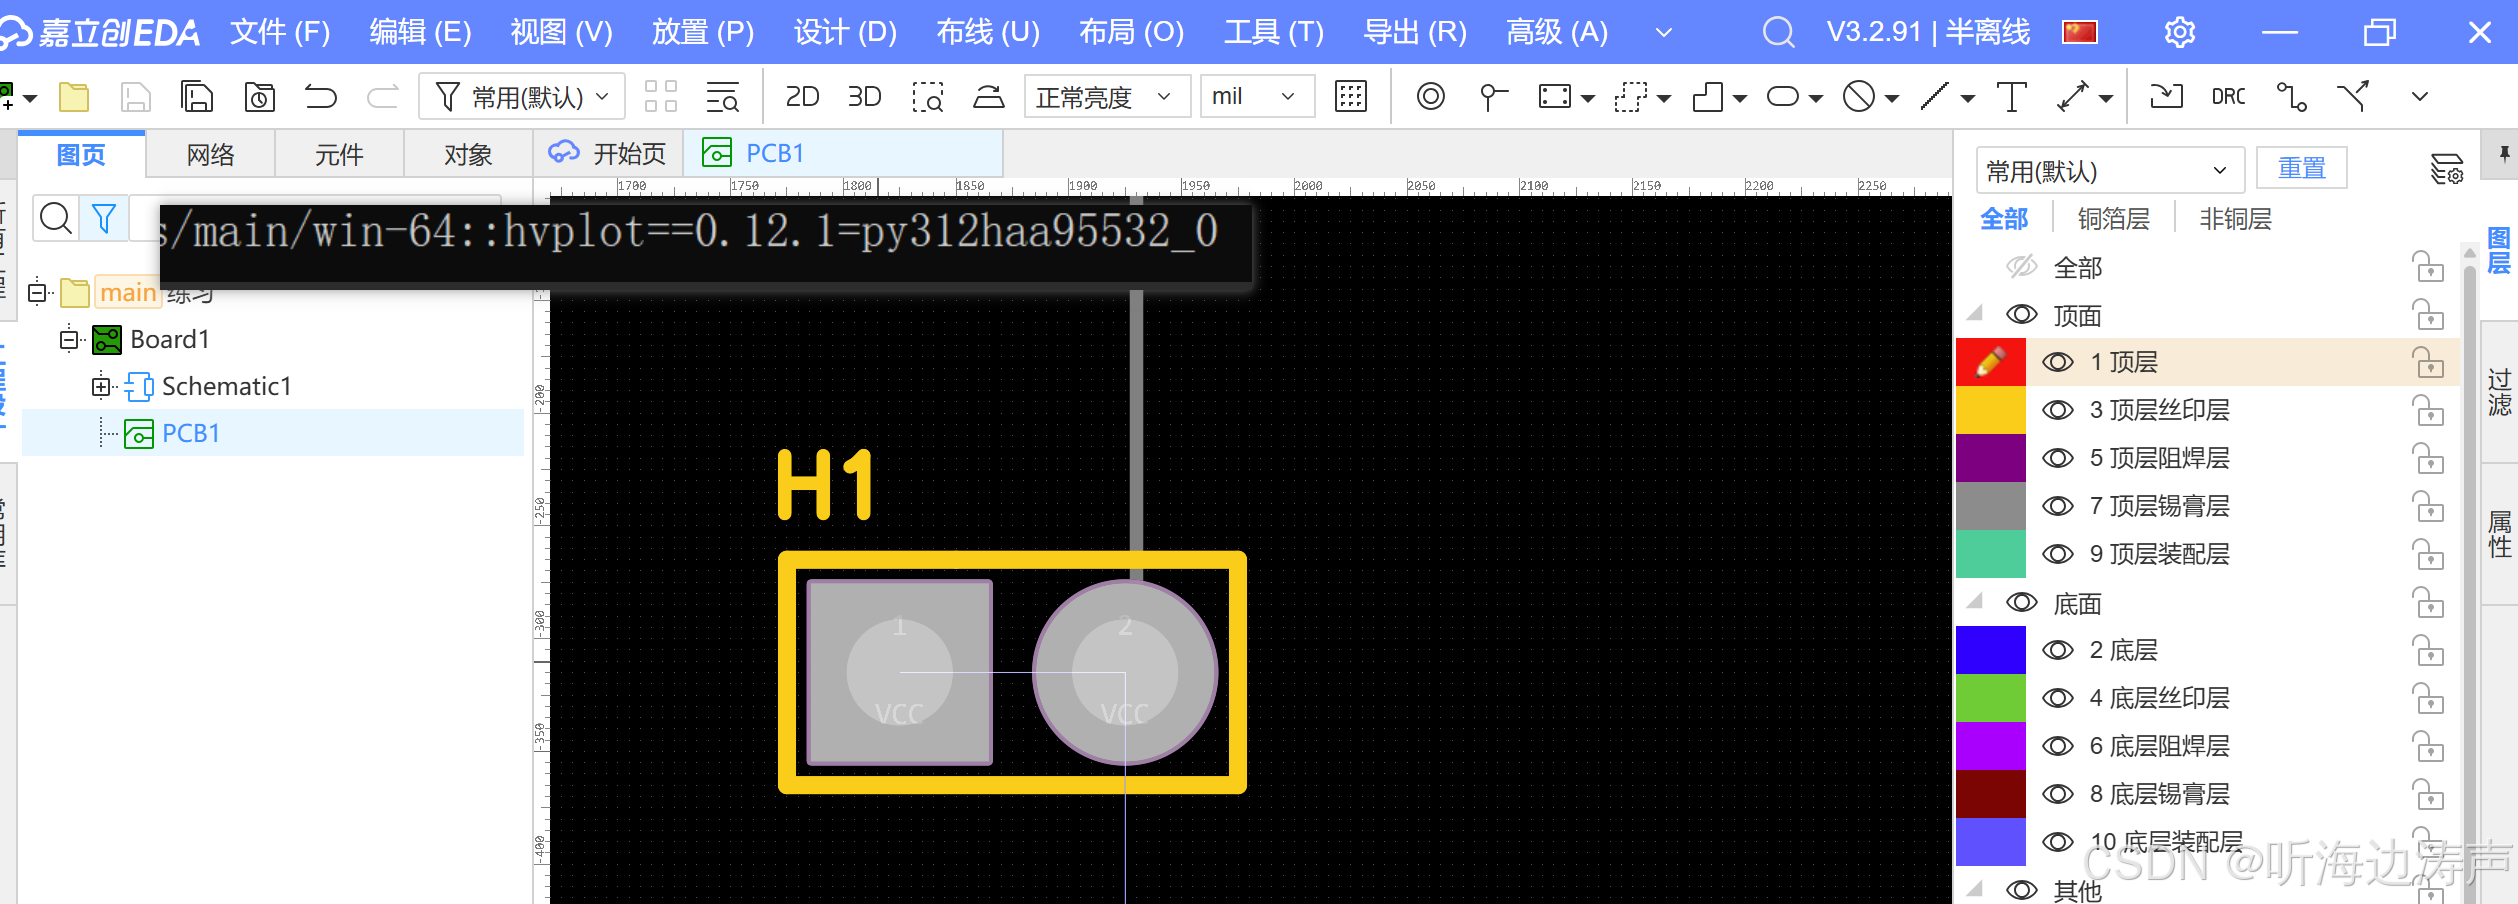Collapse the 底面 layer group
The width and height of the screenshot is (2518, 904).
point(1975,602)
